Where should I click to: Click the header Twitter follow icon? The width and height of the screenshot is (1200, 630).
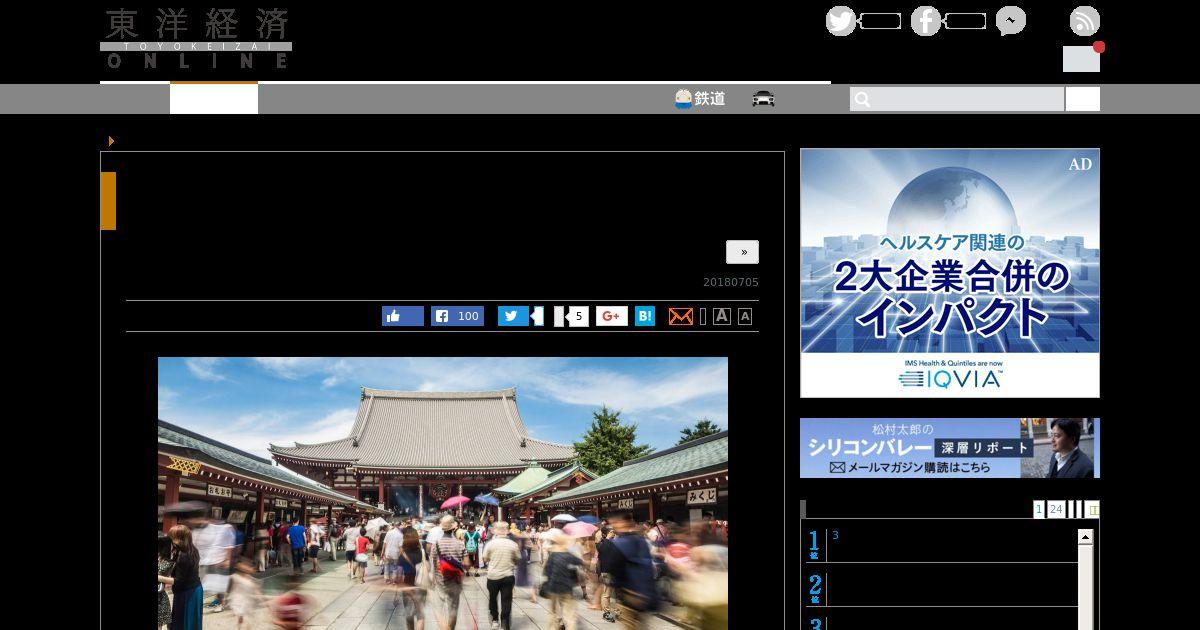click(841, 21)
